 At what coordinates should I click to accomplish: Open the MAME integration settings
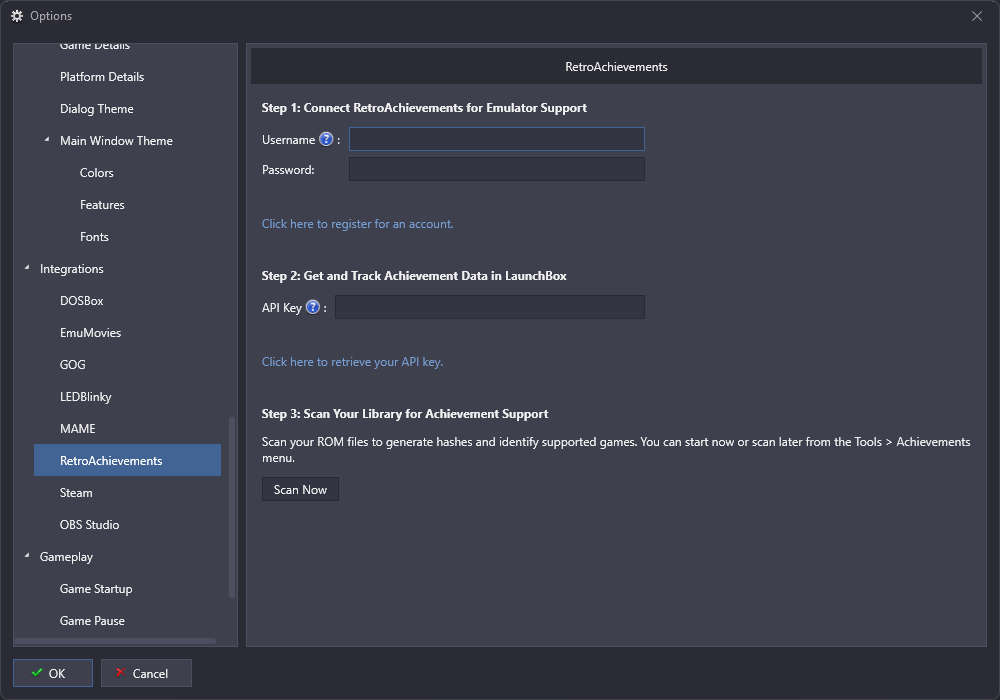click(78, 428)
